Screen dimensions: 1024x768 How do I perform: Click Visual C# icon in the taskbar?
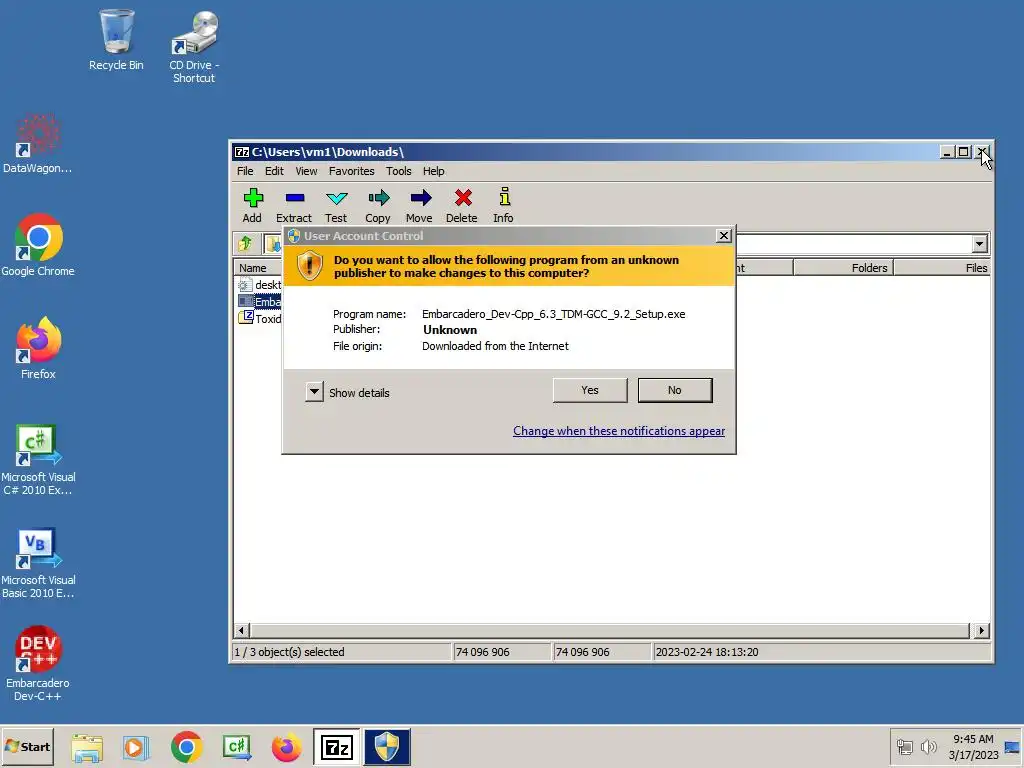[x=236, y=747]
